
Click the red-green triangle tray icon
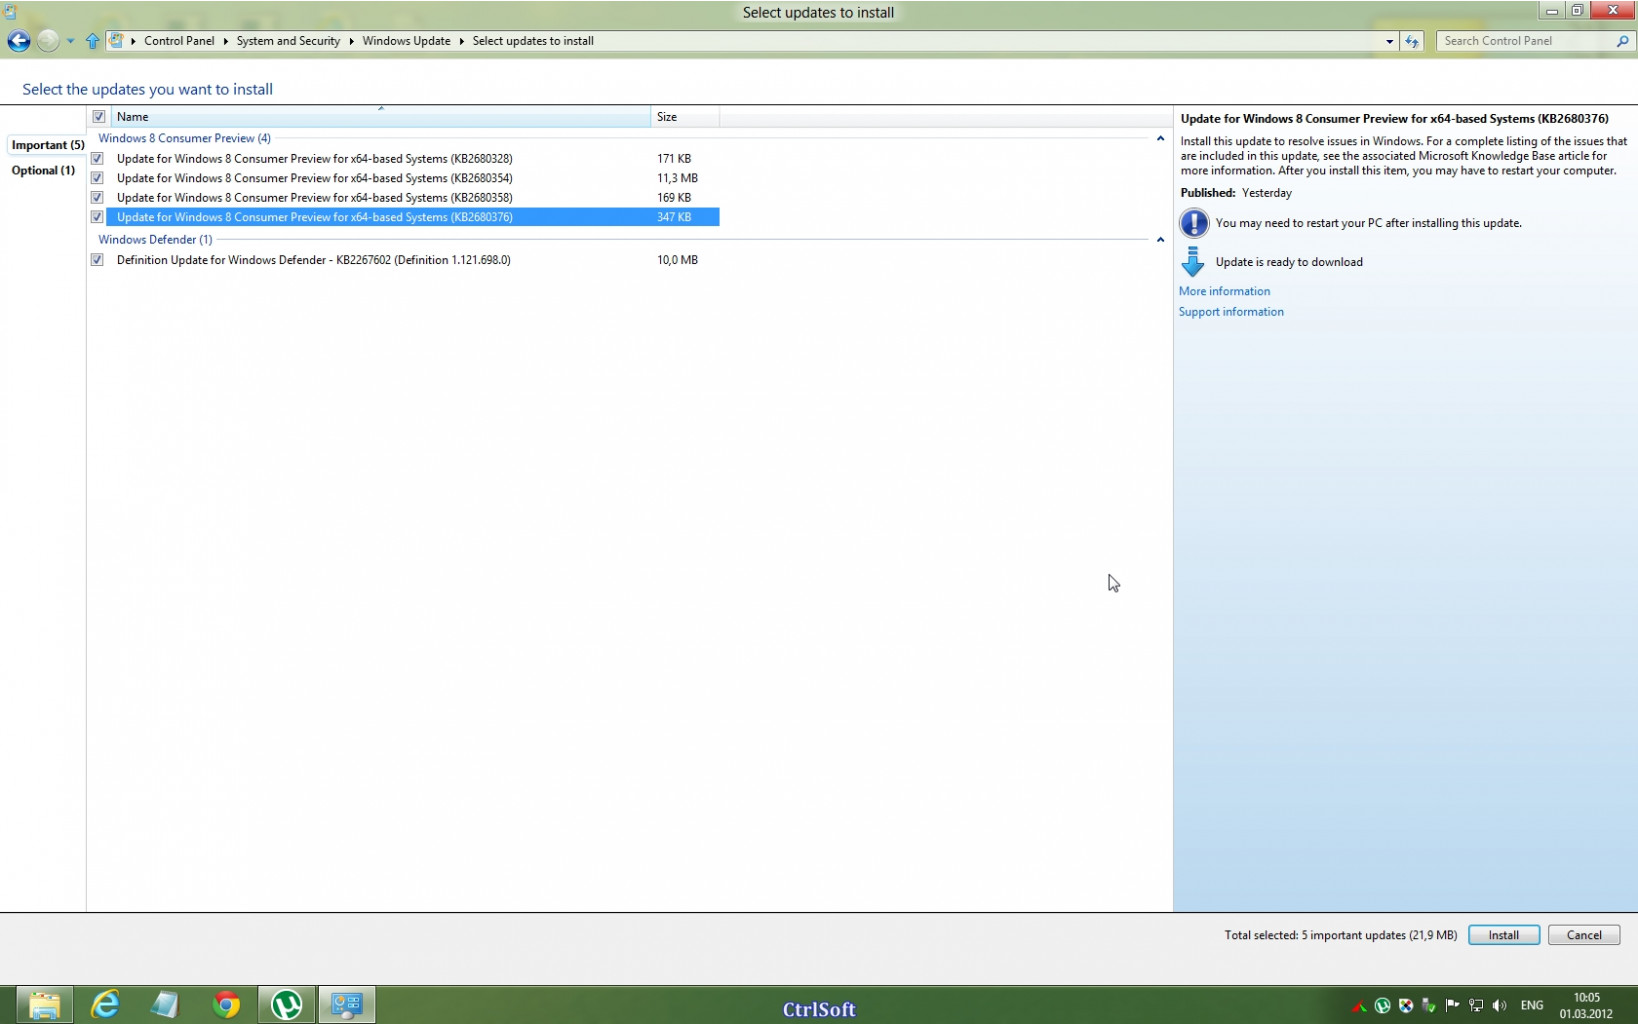(1358, 1006)
